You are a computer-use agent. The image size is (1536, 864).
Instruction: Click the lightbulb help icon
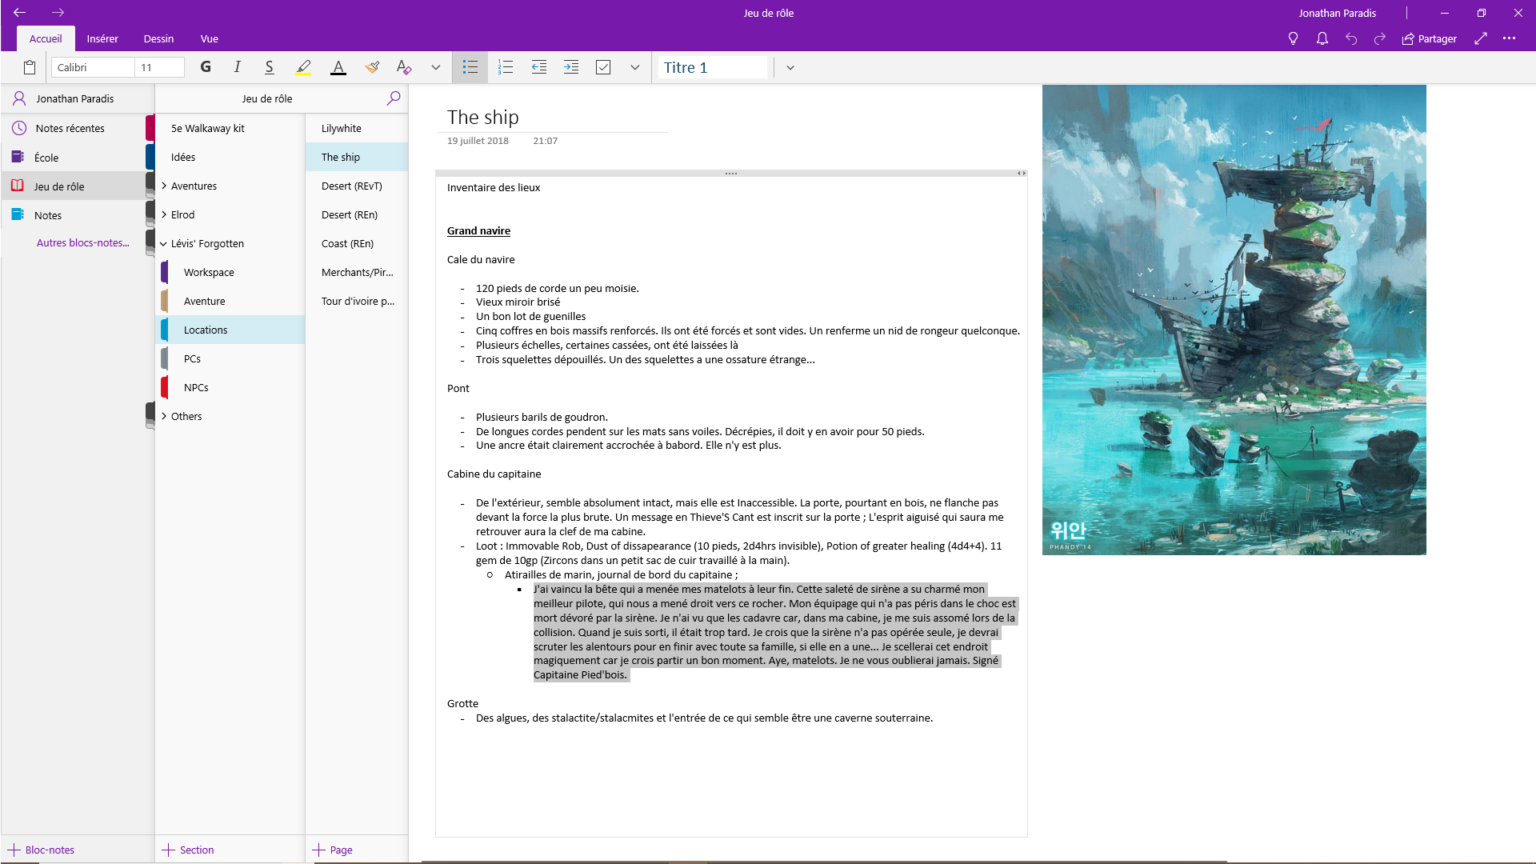tap(1293, 39)
